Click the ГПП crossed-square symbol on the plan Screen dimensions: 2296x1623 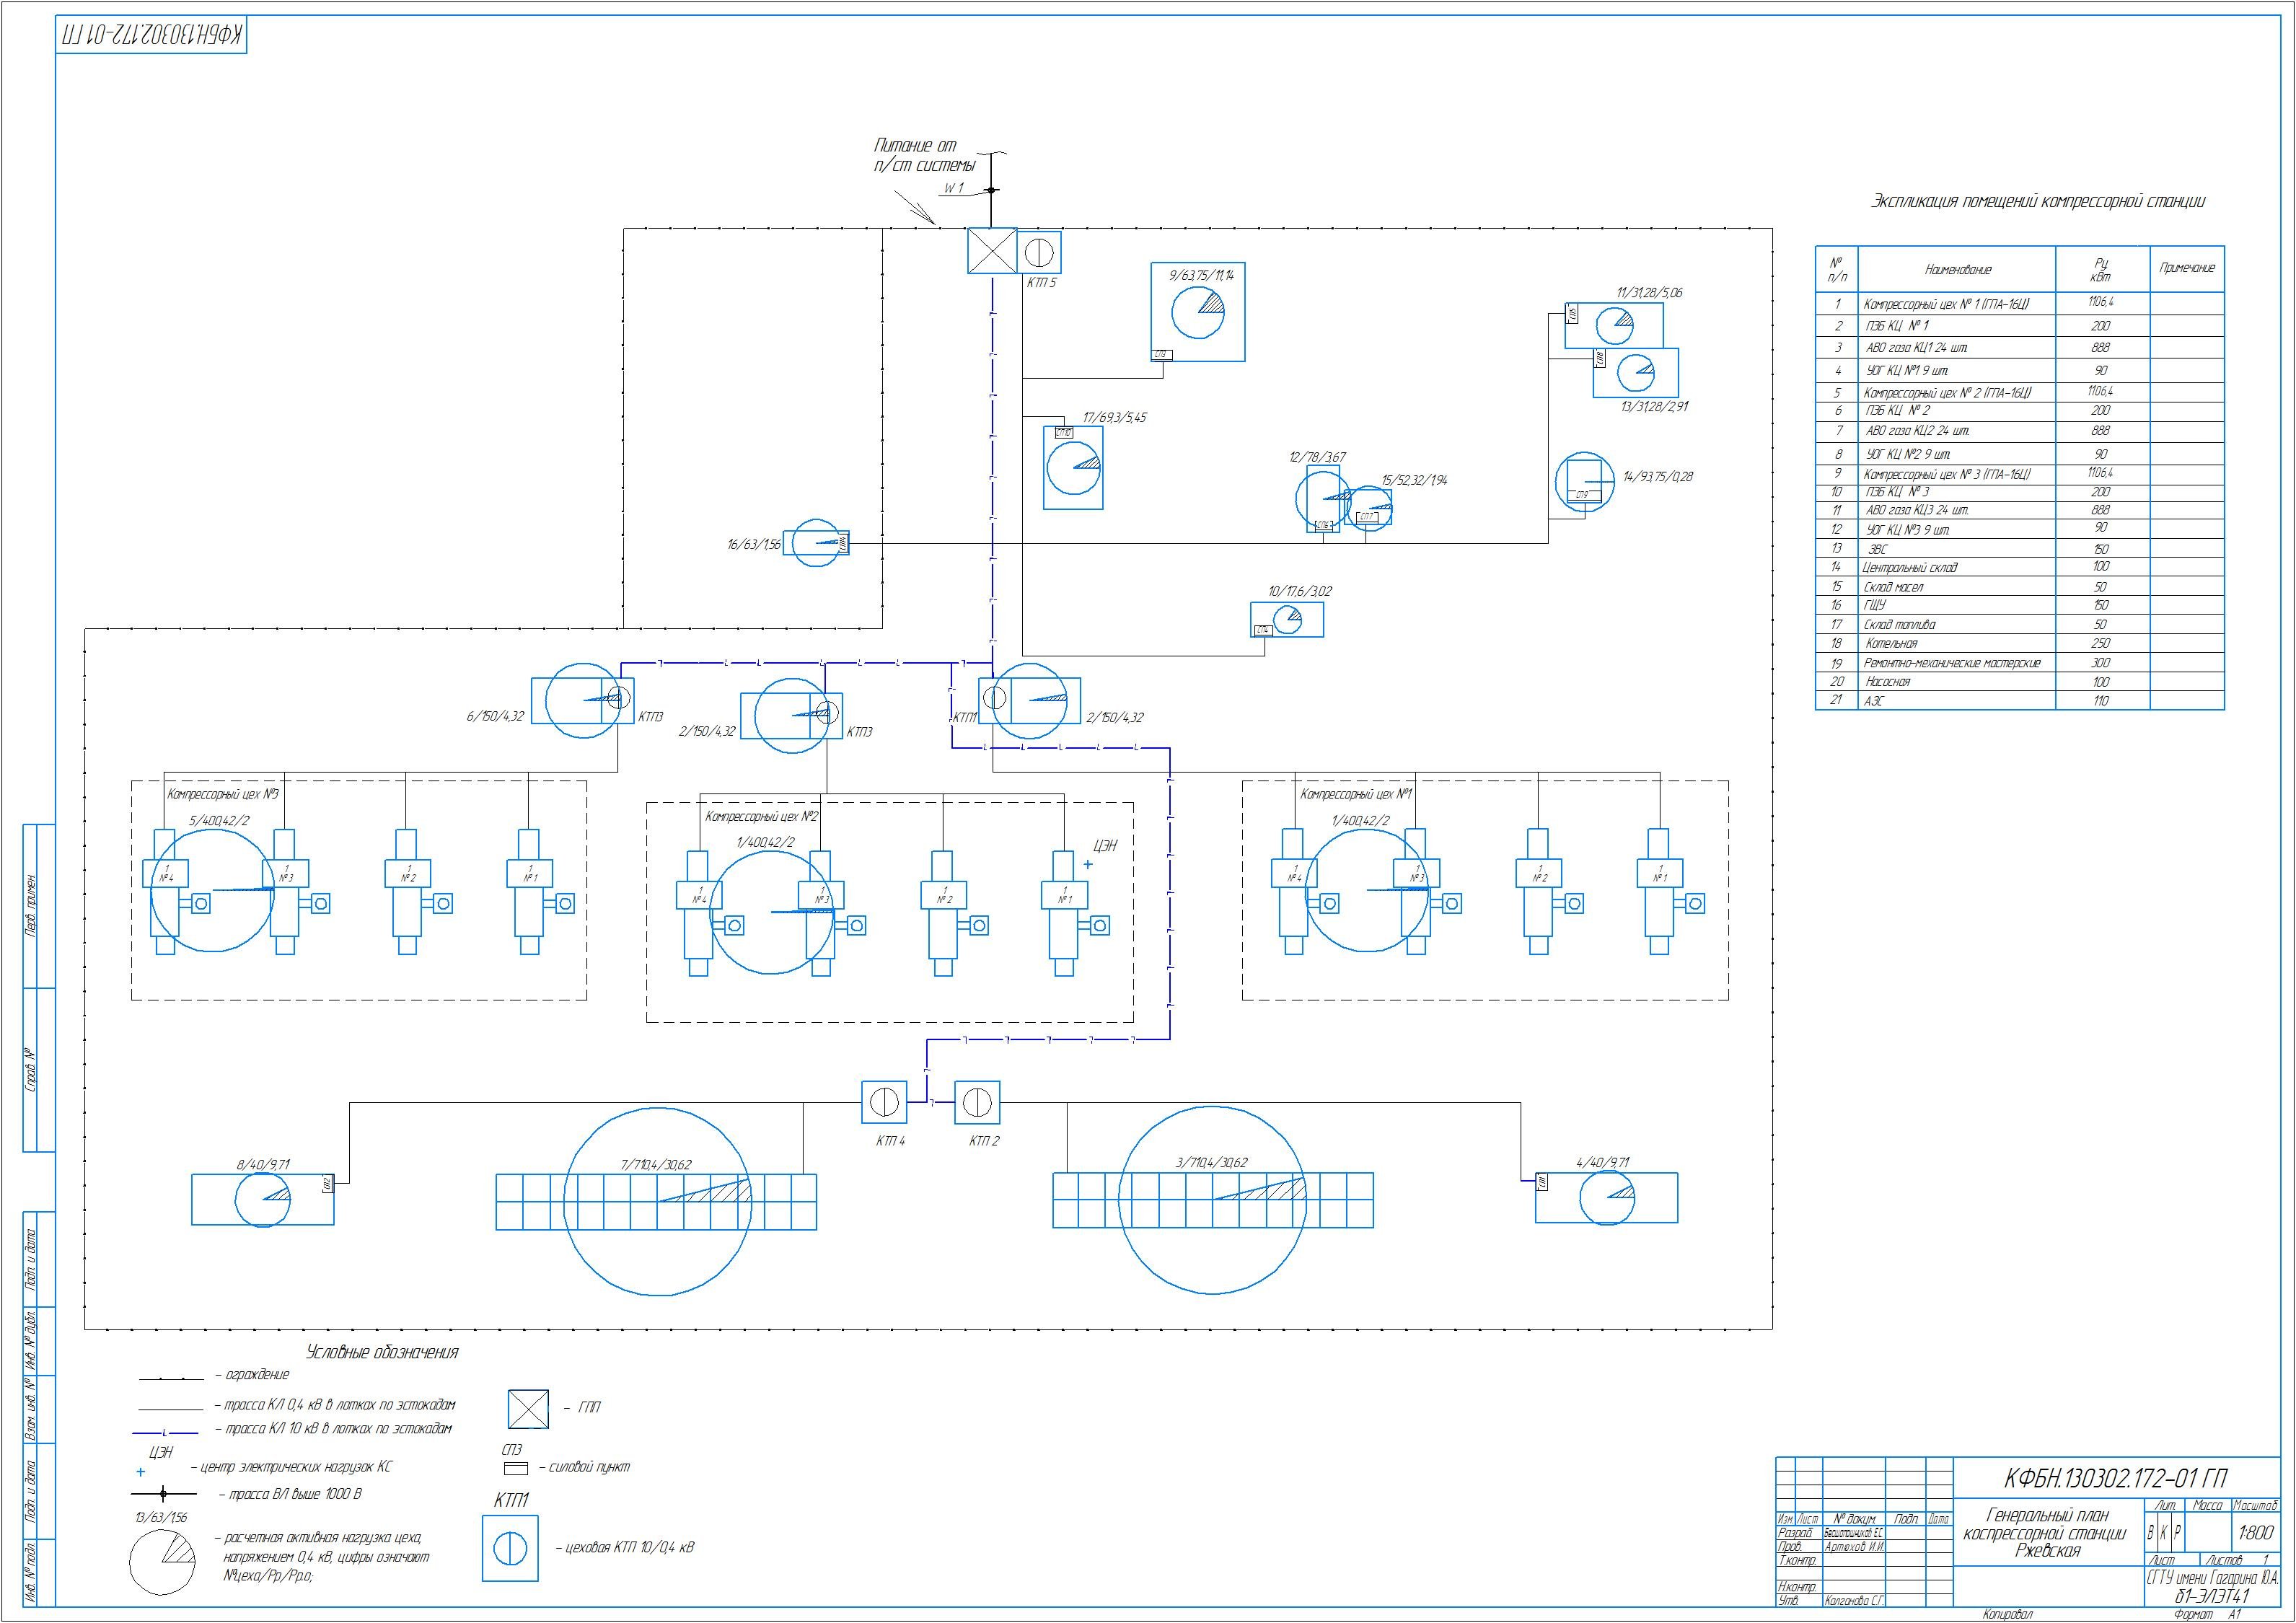coord(991,251)
